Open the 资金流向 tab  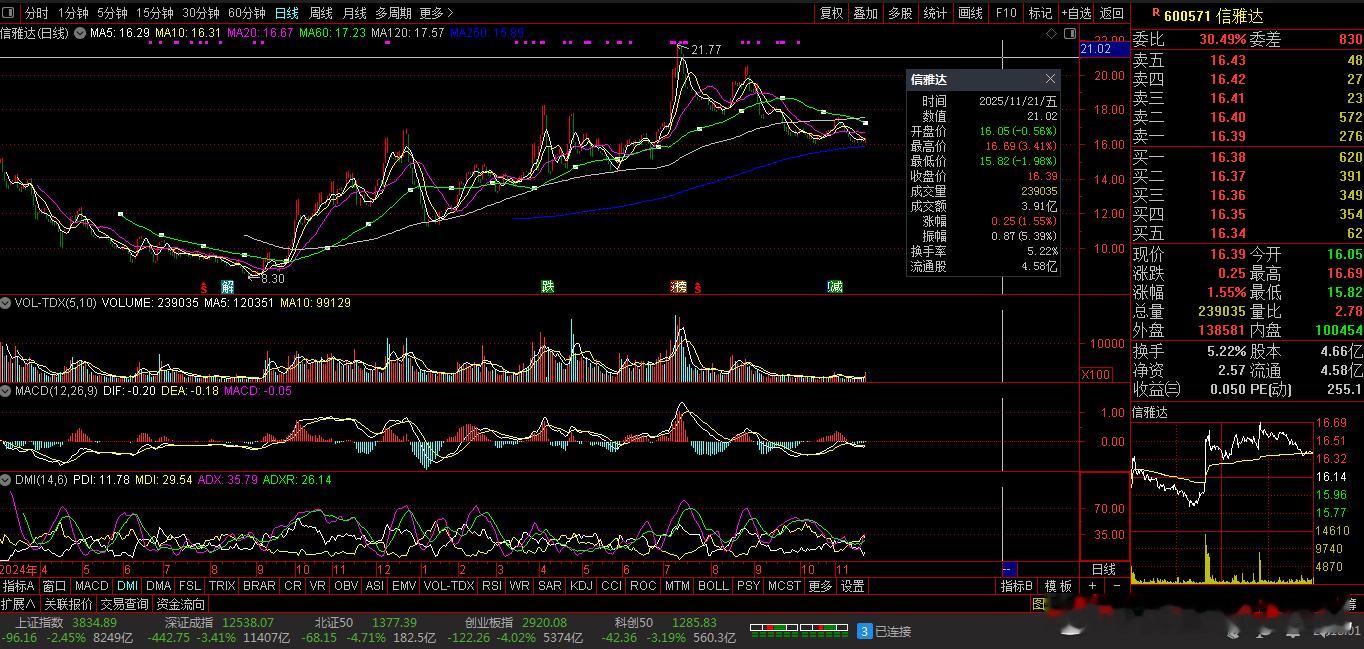click(181, 604)
